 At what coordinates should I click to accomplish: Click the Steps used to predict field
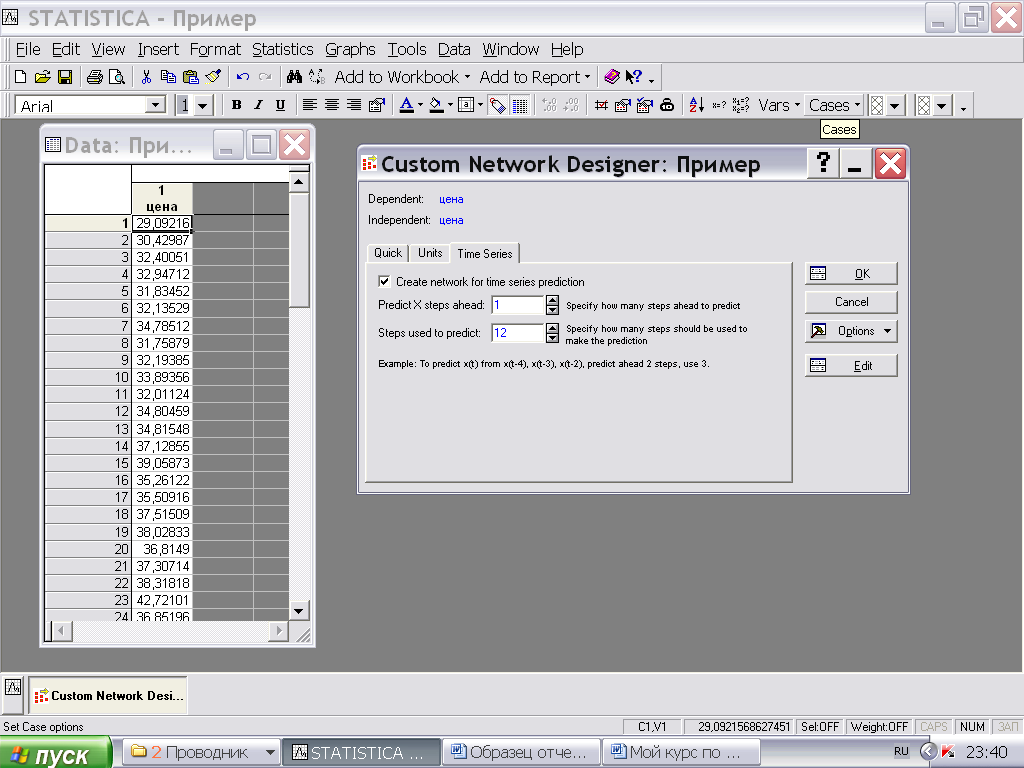click(518, 333)
